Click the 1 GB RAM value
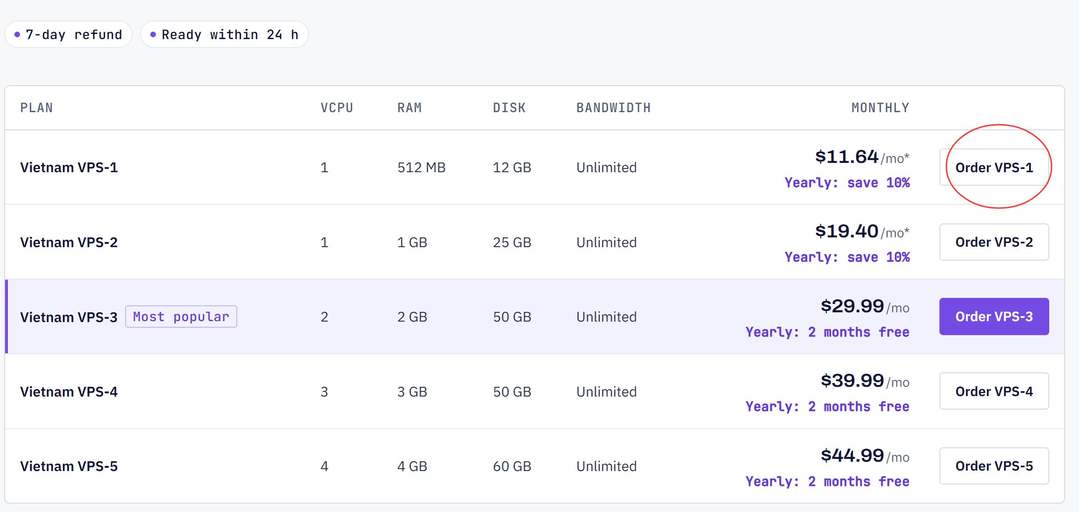1079x512 pixels. pyautogui.click(x=412, y=242)
